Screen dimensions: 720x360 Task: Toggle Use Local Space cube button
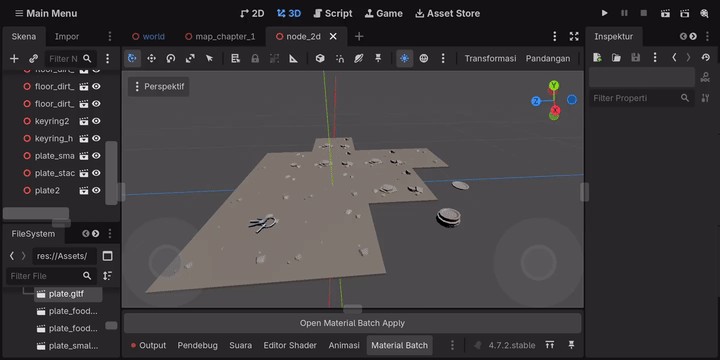pyautogui.click(x=320, y=58)
